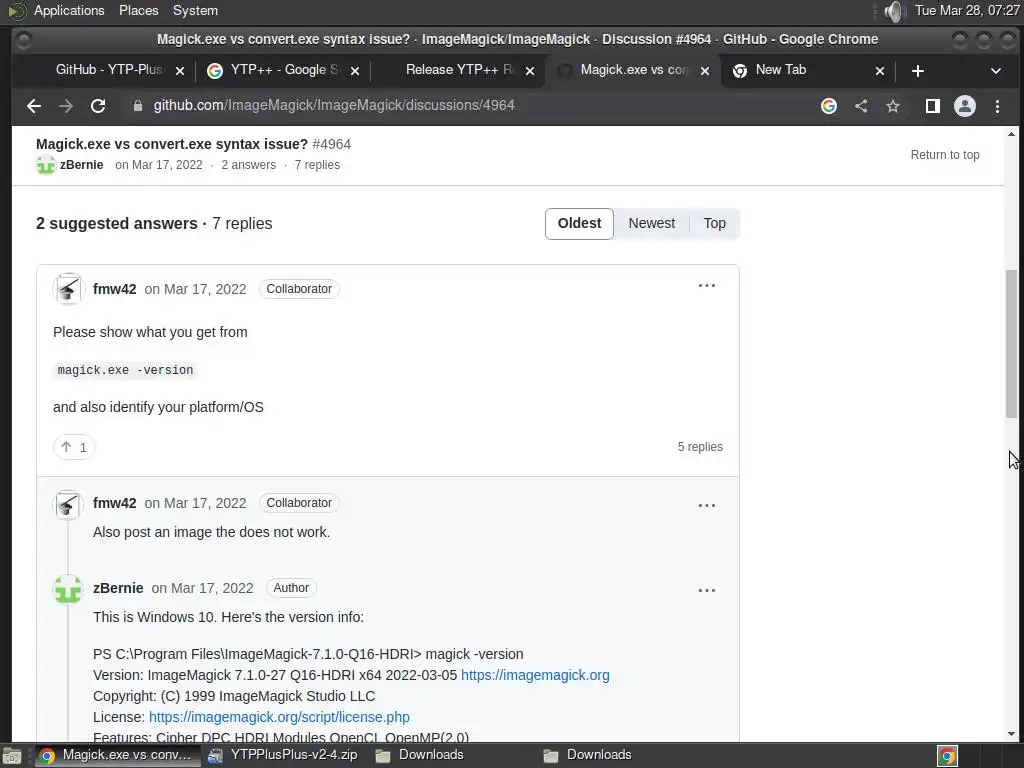Click the volume speaker icon
The width and height of the screenshot is (1024, 768).
pos(893,11)
